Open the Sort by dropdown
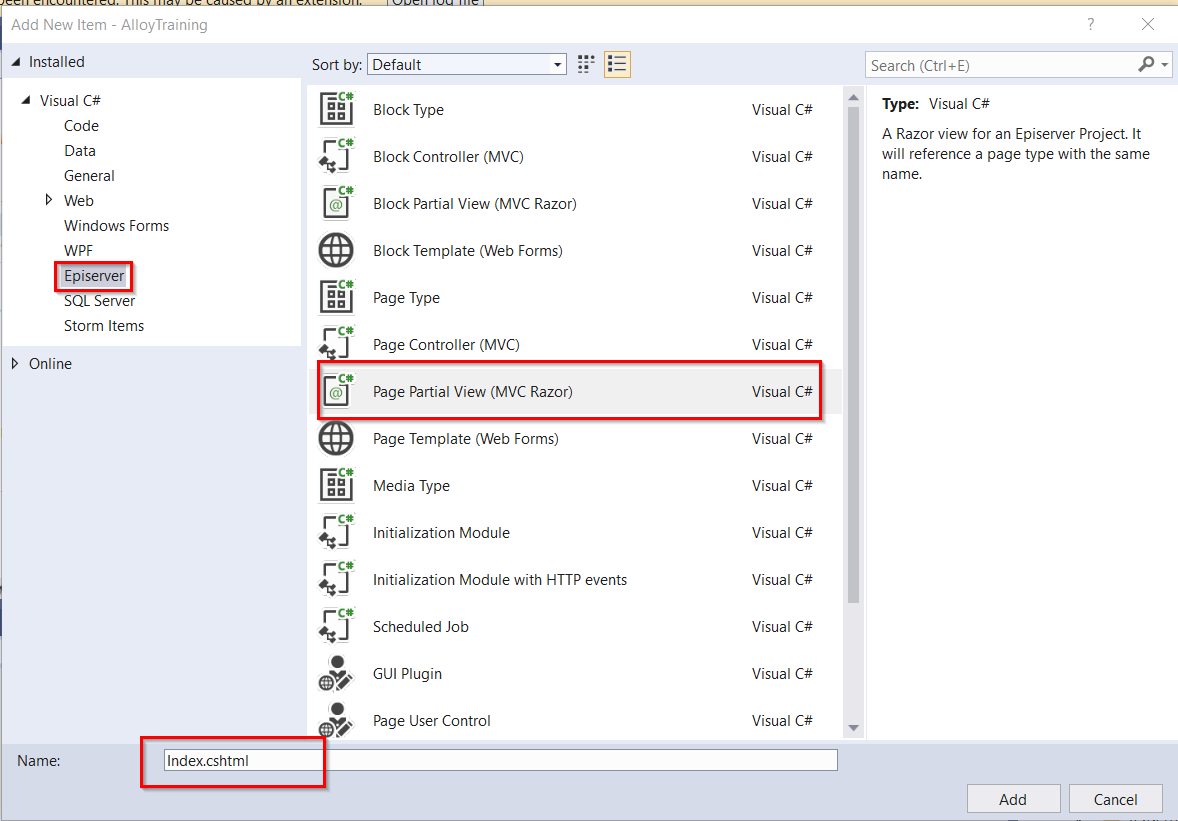Screen dimensions: 1178x821 [467, 65]
